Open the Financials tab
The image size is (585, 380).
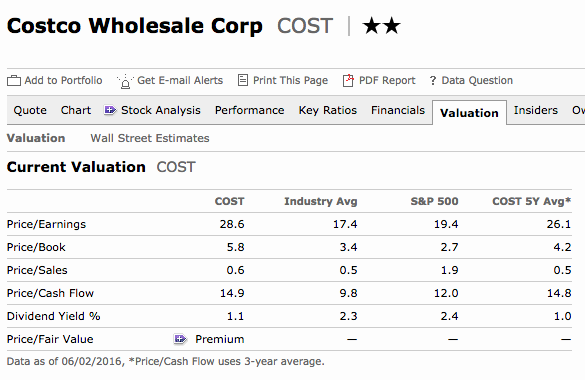tap(398, 110)
